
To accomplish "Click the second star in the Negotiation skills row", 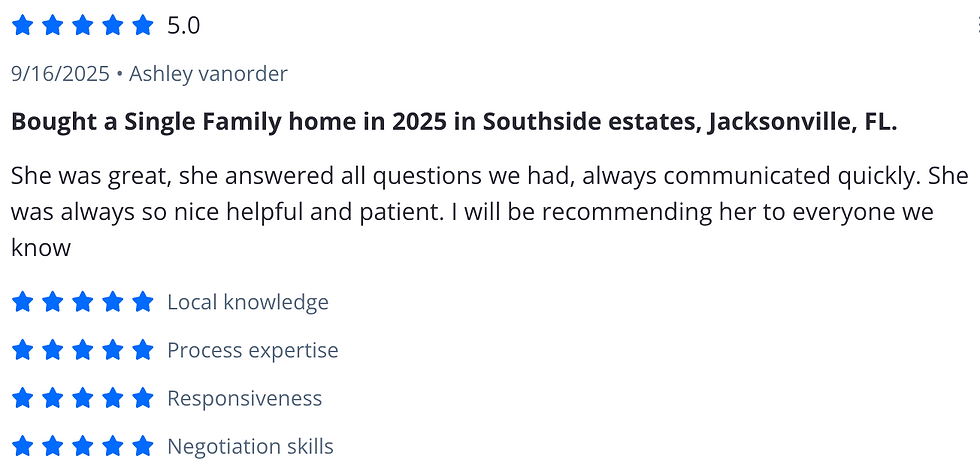I will pos(52,446).
